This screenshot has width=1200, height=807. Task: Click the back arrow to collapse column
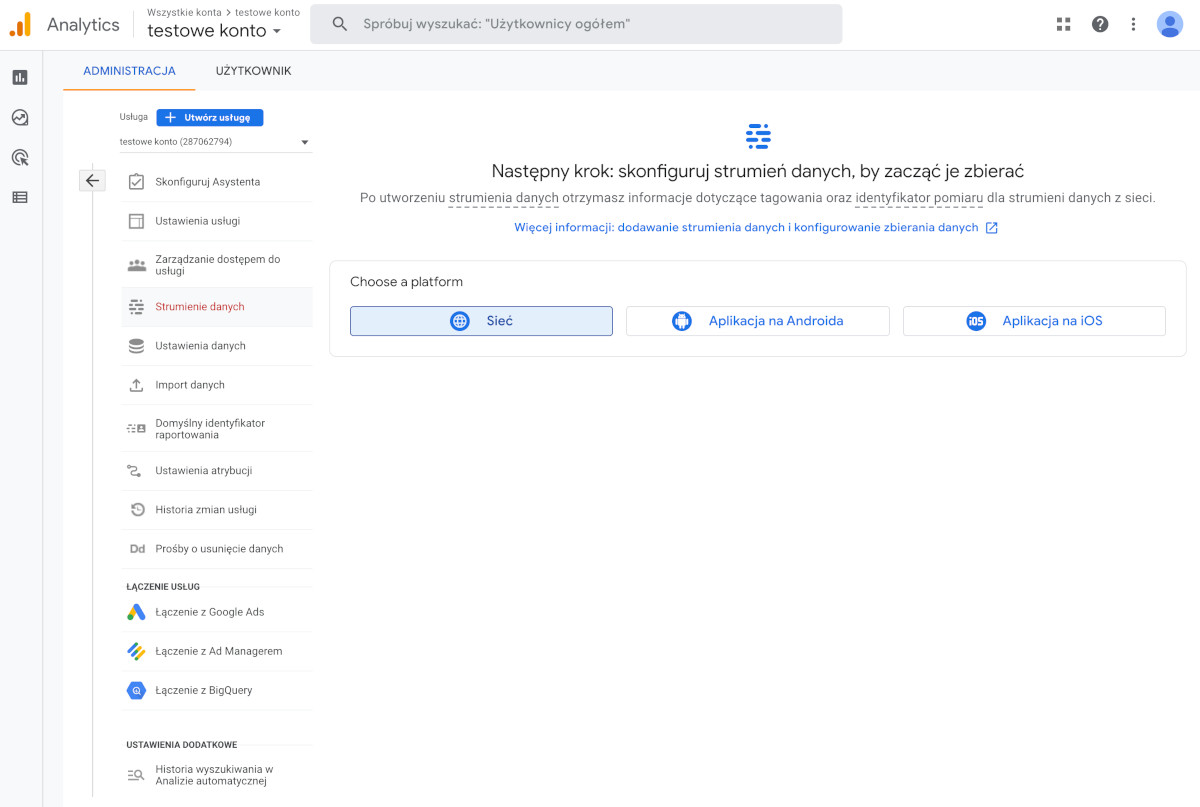pyautogui.click(x=92, y=181)
